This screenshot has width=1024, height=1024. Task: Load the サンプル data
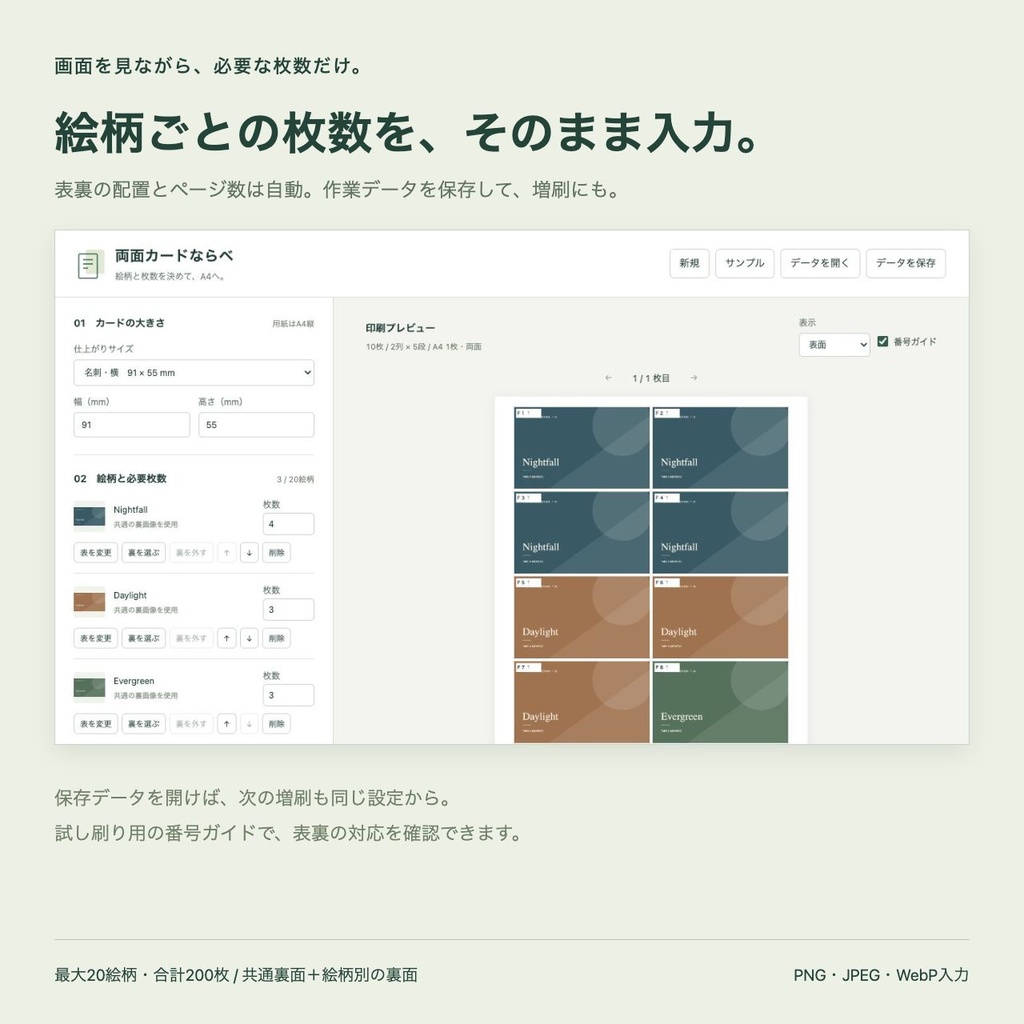744,263
